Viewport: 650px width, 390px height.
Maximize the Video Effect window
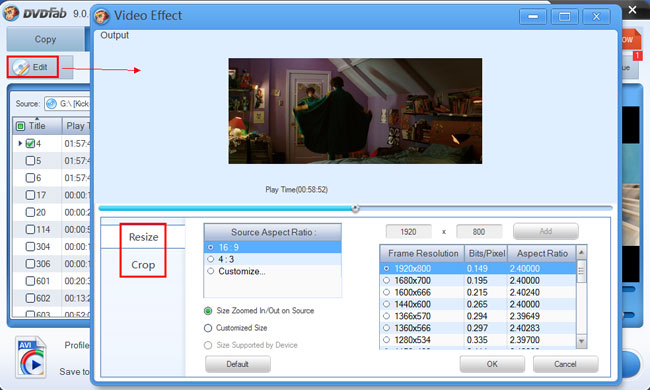point(564,17)
